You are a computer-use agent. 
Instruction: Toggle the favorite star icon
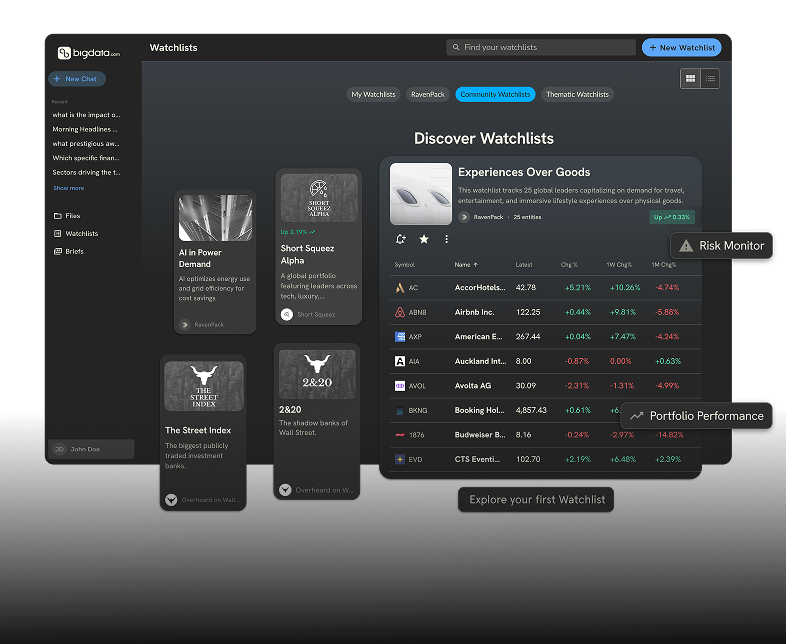tap(424, 239)
